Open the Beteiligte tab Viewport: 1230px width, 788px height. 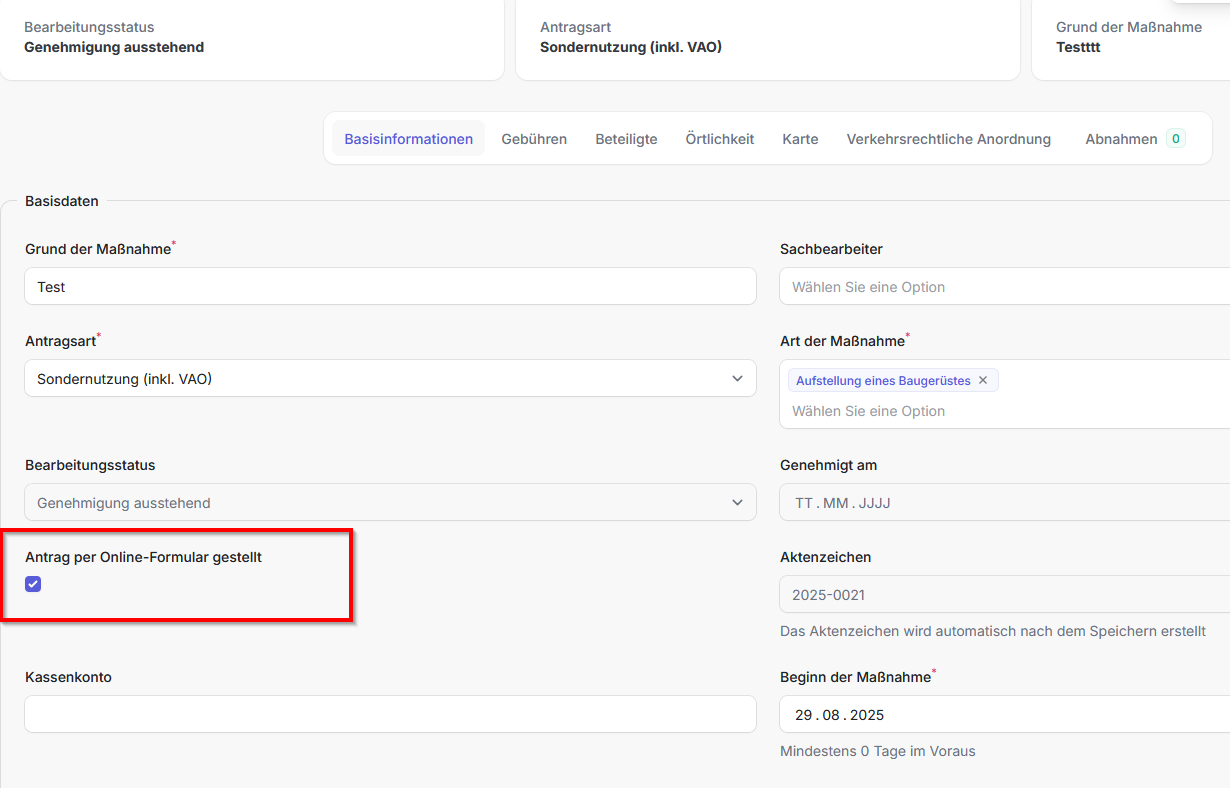626,139
